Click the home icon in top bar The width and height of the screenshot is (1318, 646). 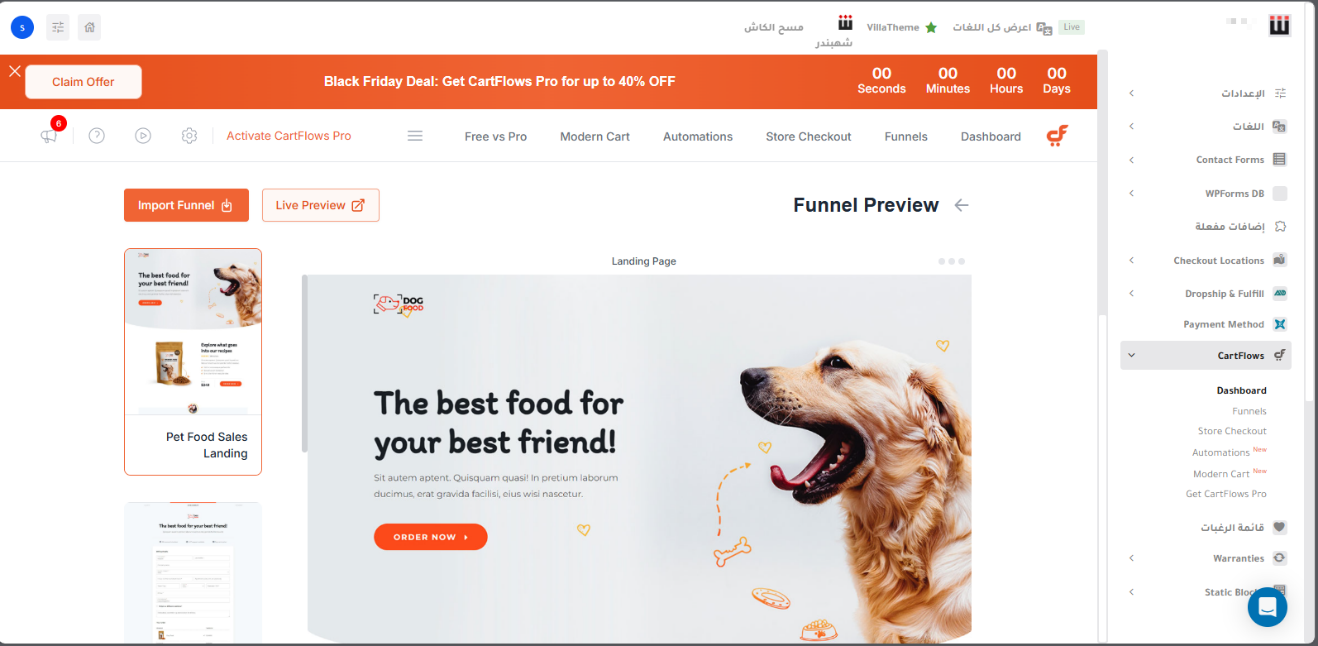point(89,27)
